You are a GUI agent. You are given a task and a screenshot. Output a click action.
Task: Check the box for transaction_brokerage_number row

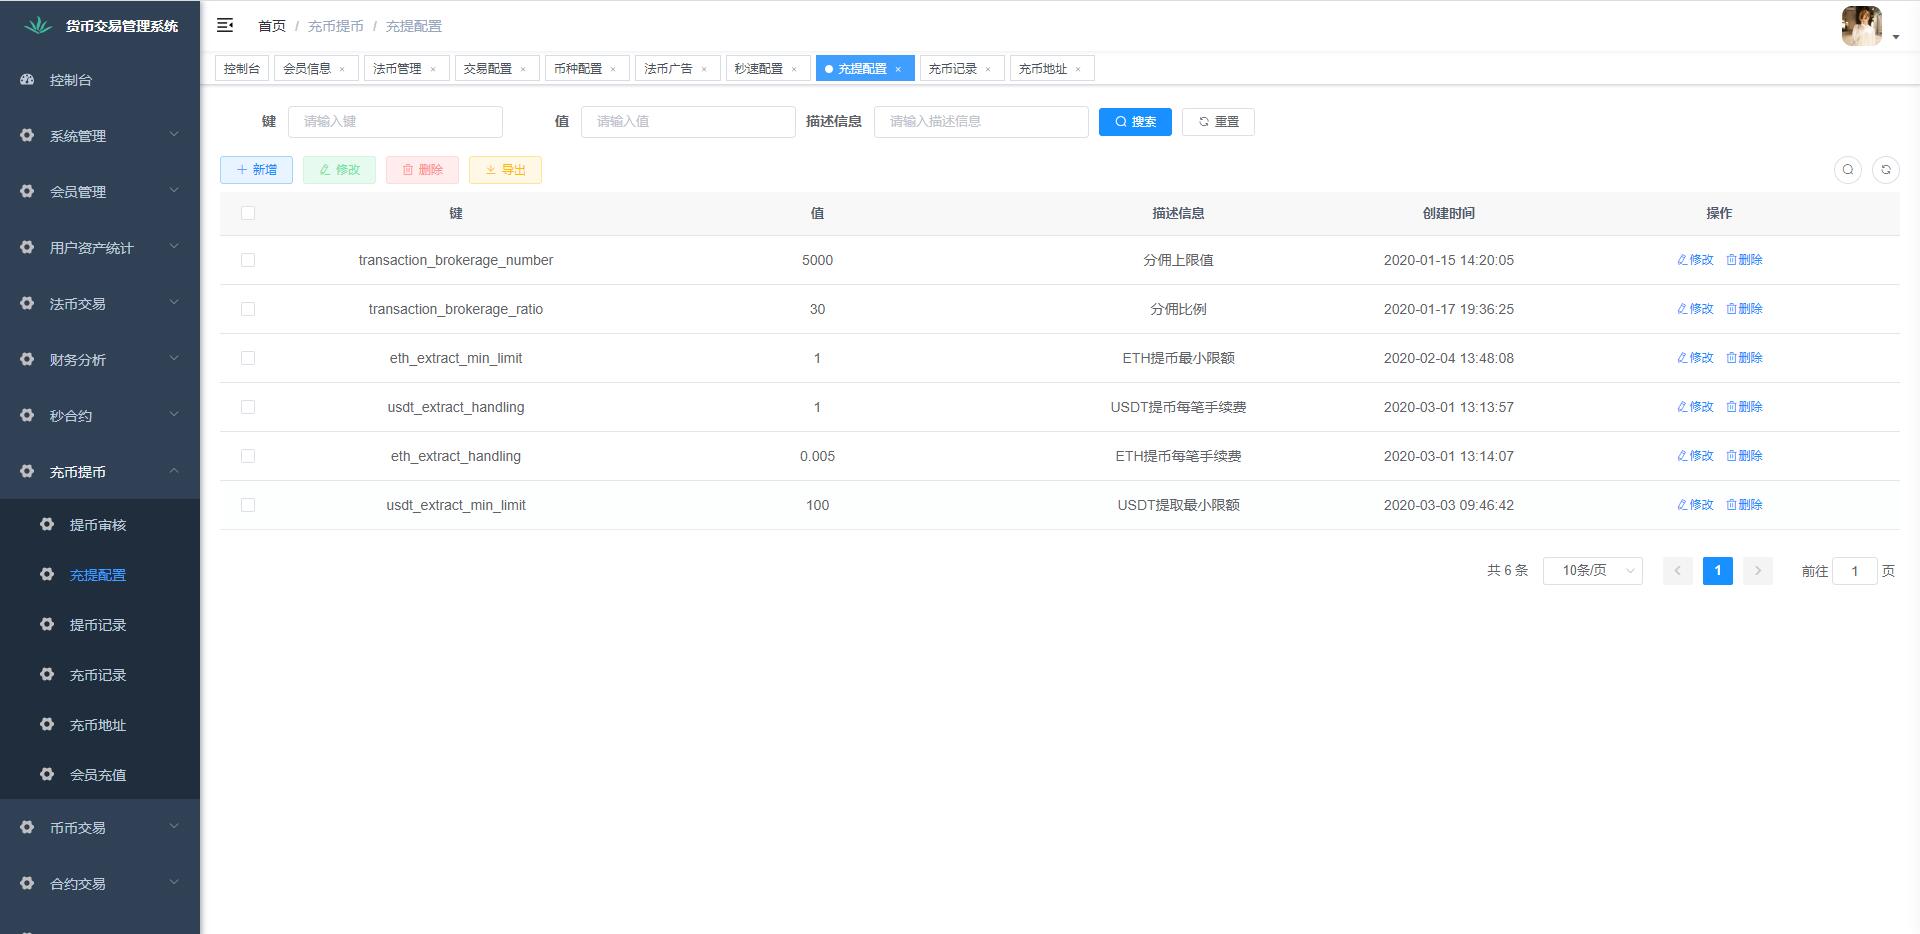pyautogui.click(x=248, y=260)
